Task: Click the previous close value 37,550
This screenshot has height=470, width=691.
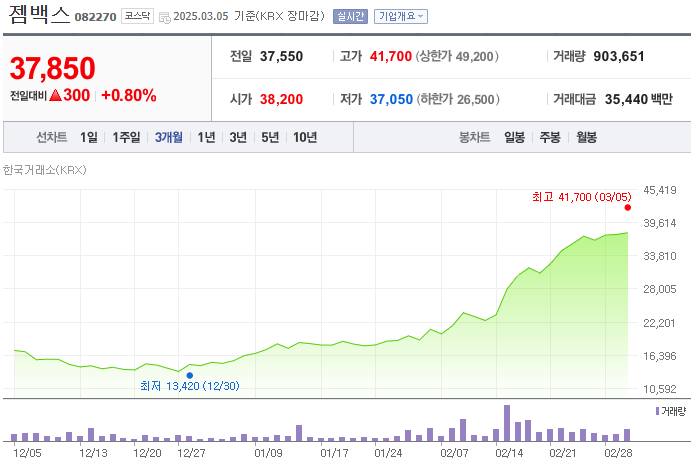Action: 281,56
